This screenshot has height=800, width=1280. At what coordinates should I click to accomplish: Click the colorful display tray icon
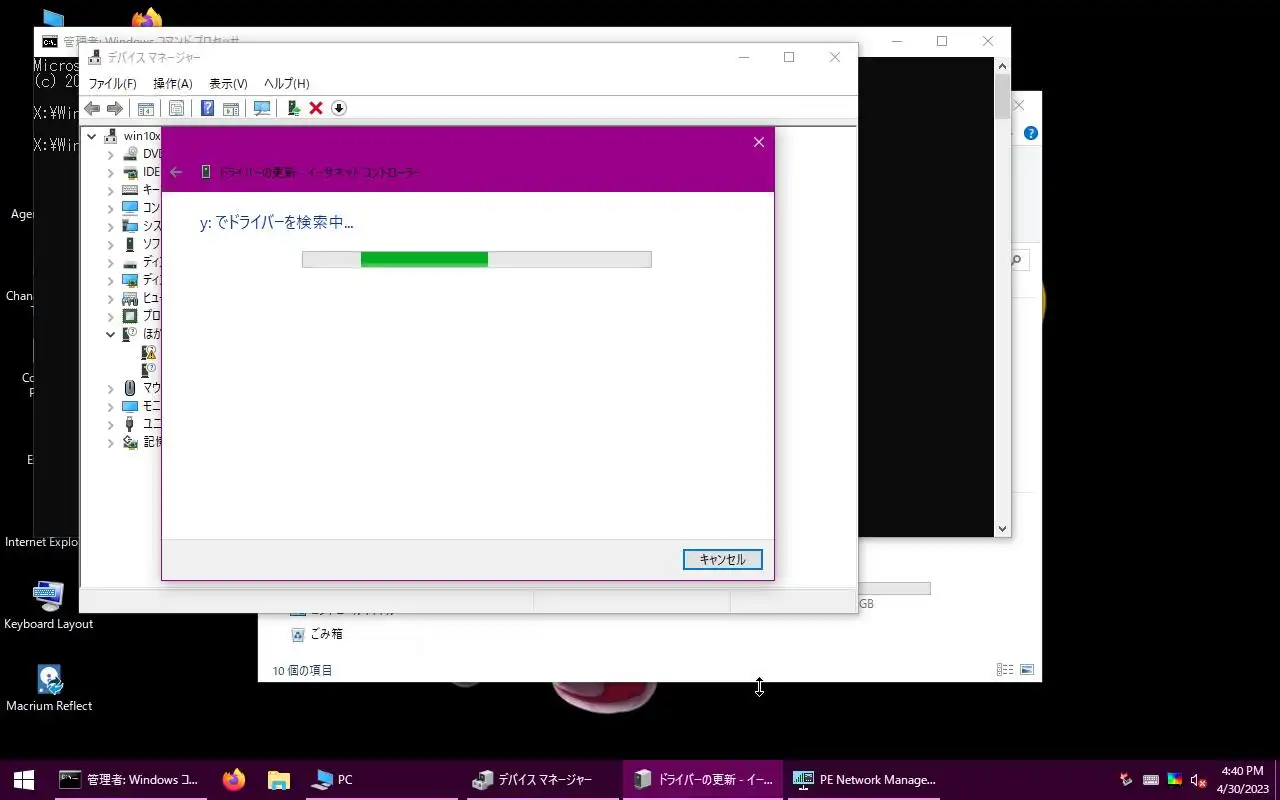pyautogui.click(x=1175, y=780)
